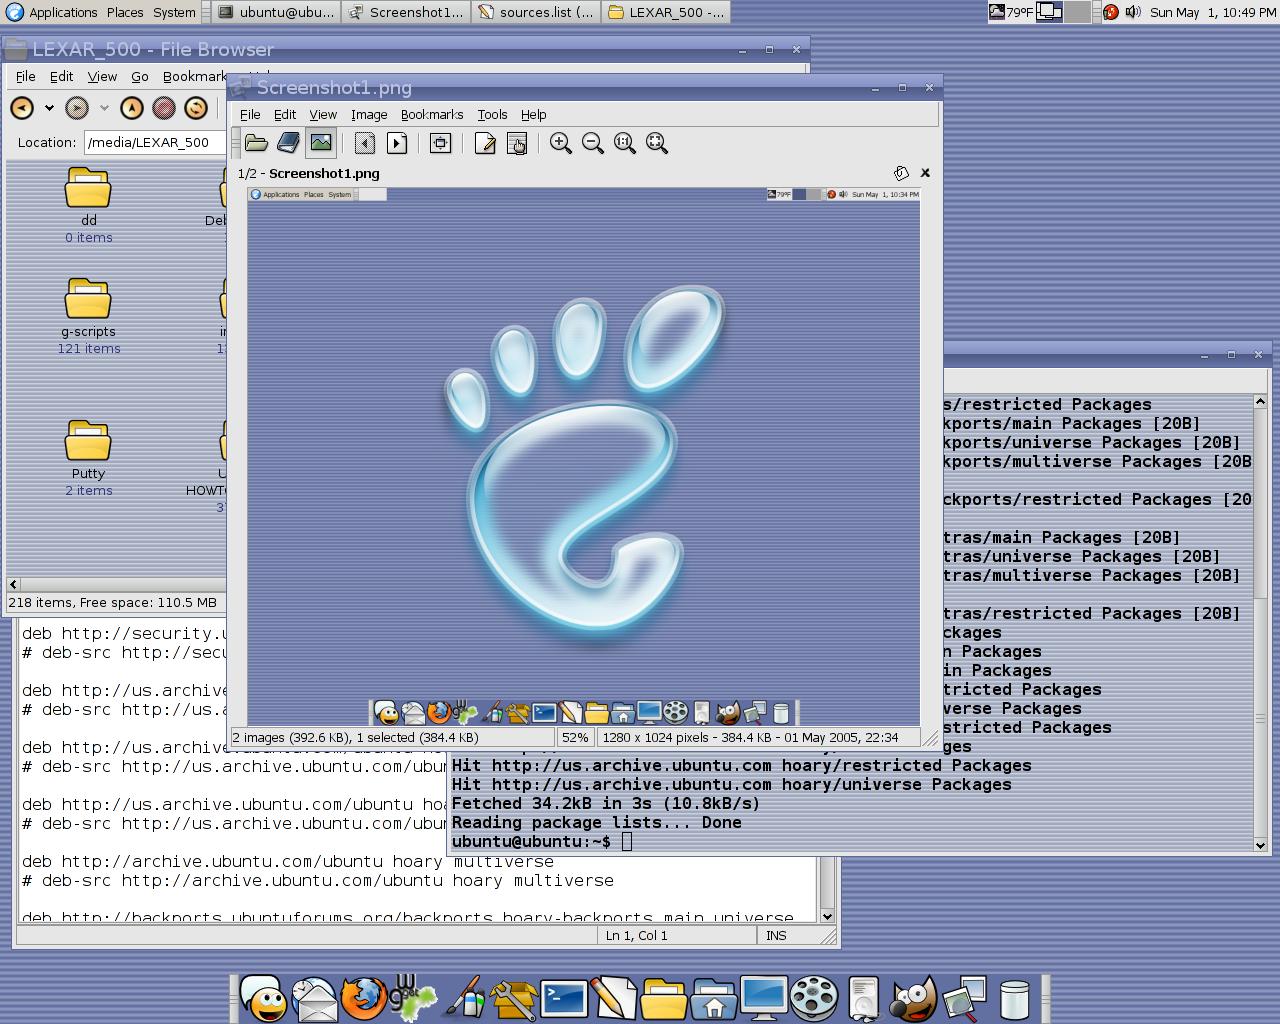Click 52% zoom status in image viewer
1280x1024 pixels.
575,737
